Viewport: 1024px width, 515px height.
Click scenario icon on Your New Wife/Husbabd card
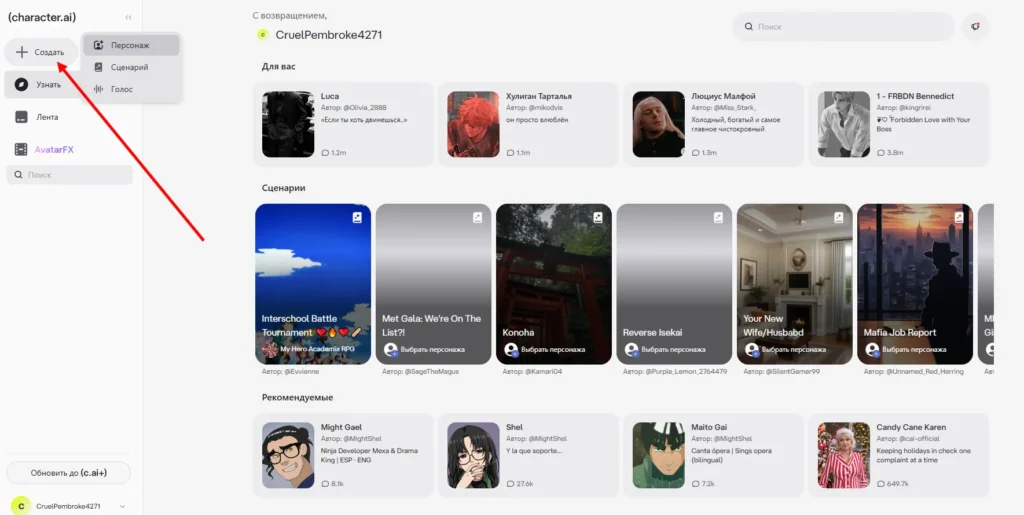[839, 217]
